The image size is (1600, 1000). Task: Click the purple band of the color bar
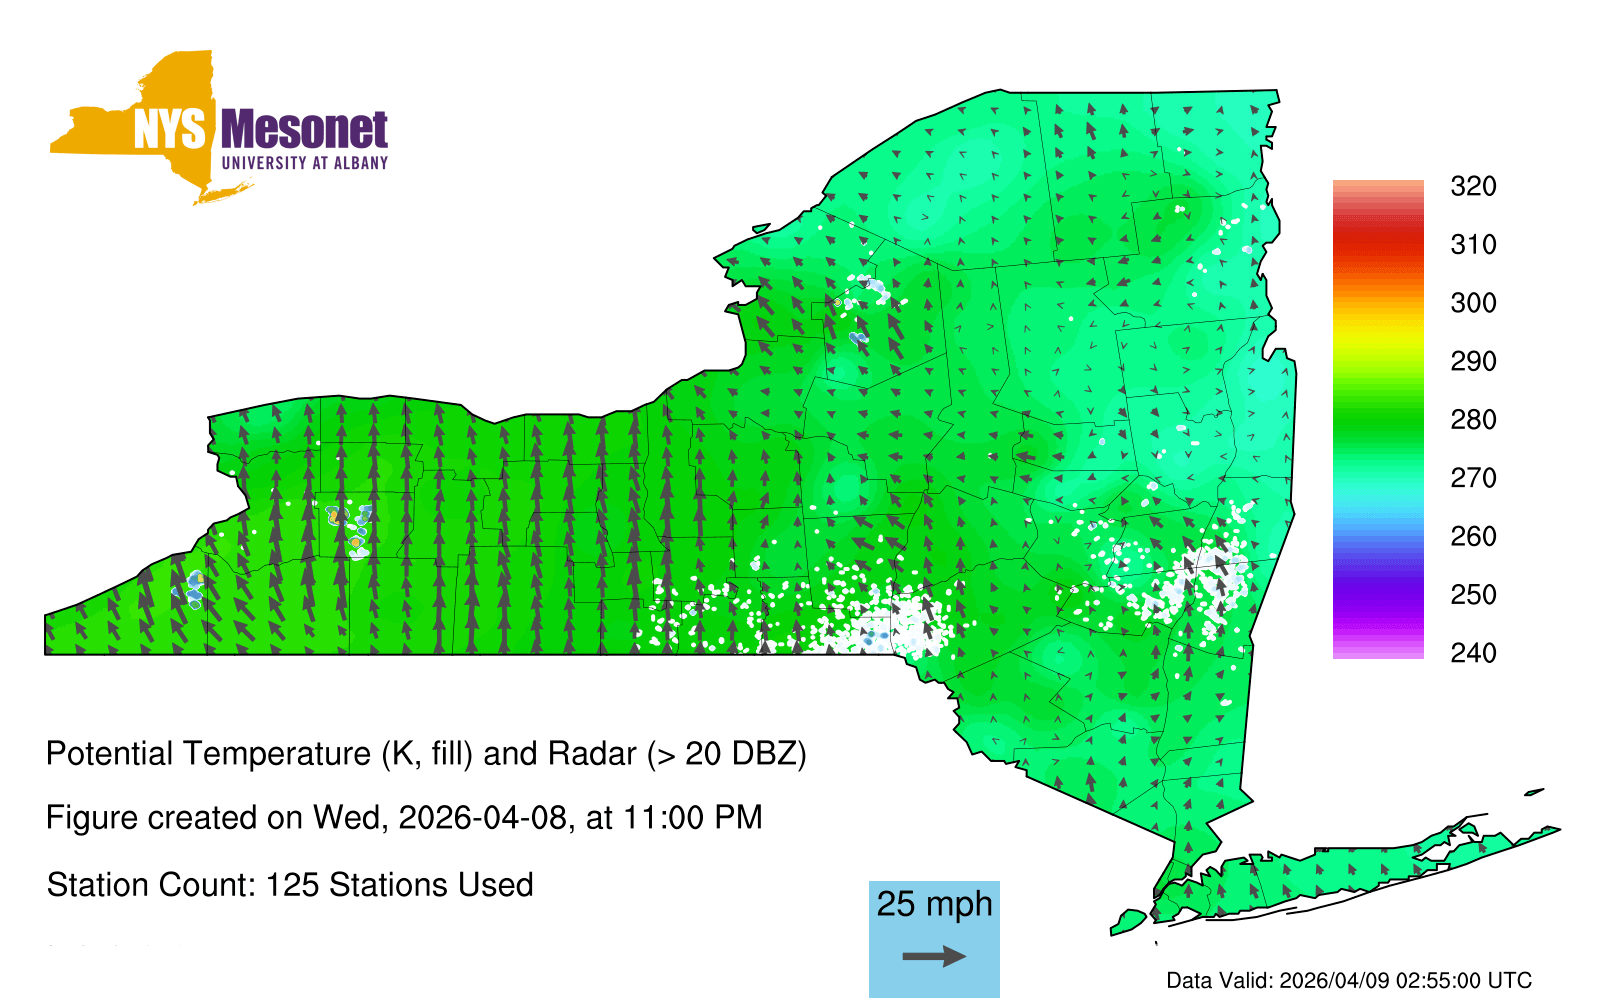click(1377, 598)
